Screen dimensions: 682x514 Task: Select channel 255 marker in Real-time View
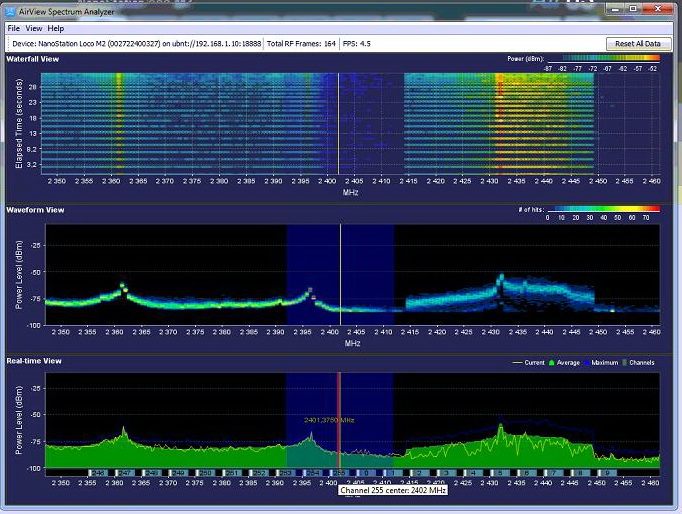click(x=338, y=472)
